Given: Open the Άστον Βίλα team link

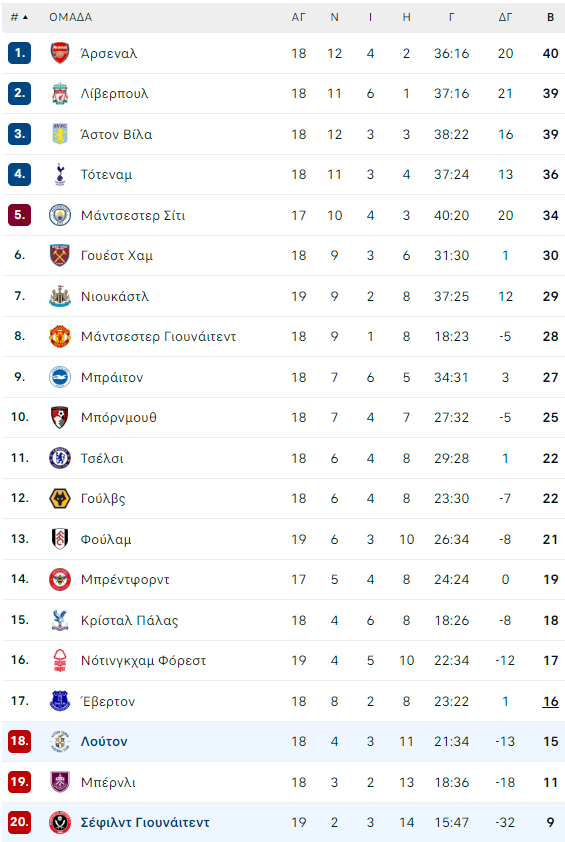Looking at the screenshot, I should click(x=117, y=134).
